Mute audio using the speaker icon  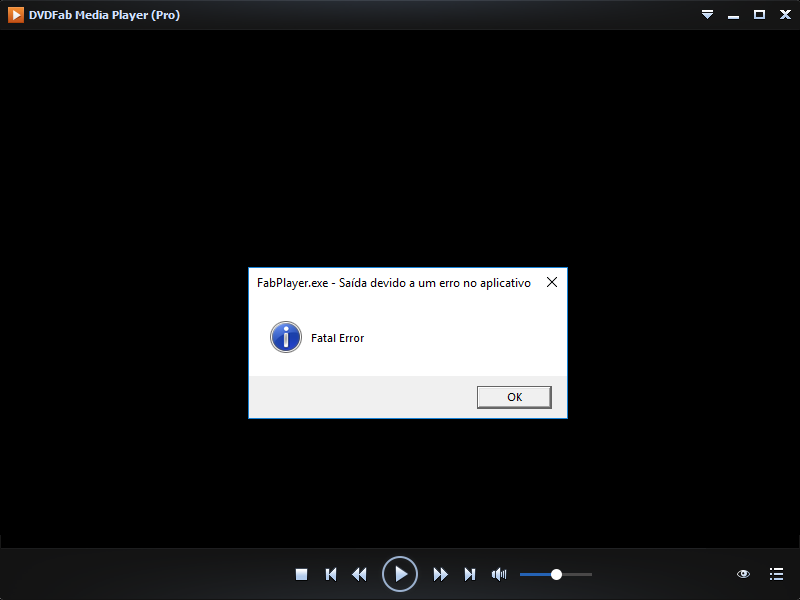pyautogui.click(x=499, y=574)
